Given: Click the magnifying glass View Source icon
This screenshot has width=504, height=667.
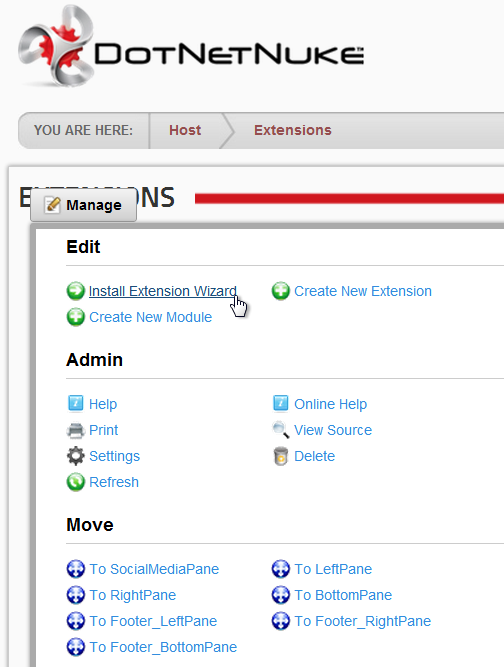Looking at the screenshot, I should pyautogui.click(x=281, y=430).
